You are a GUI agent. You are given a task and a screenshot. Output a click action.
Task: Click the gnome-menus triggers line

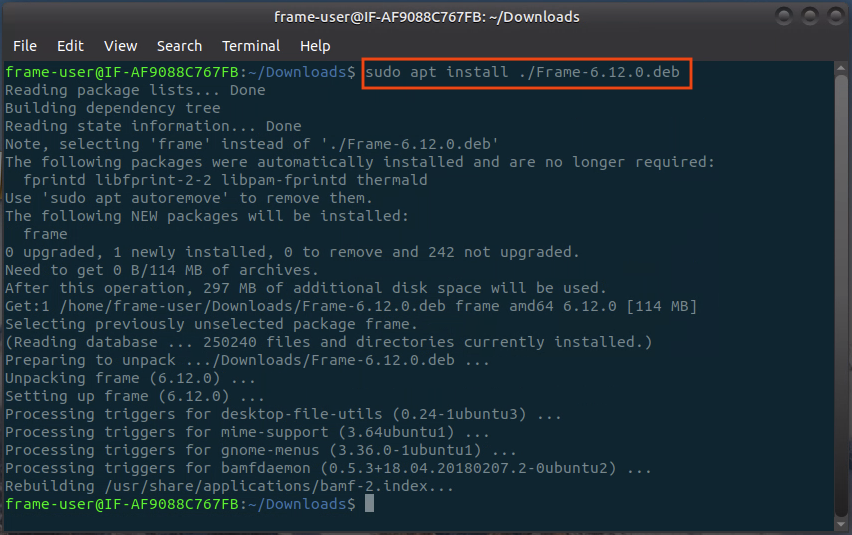[261, 450]
